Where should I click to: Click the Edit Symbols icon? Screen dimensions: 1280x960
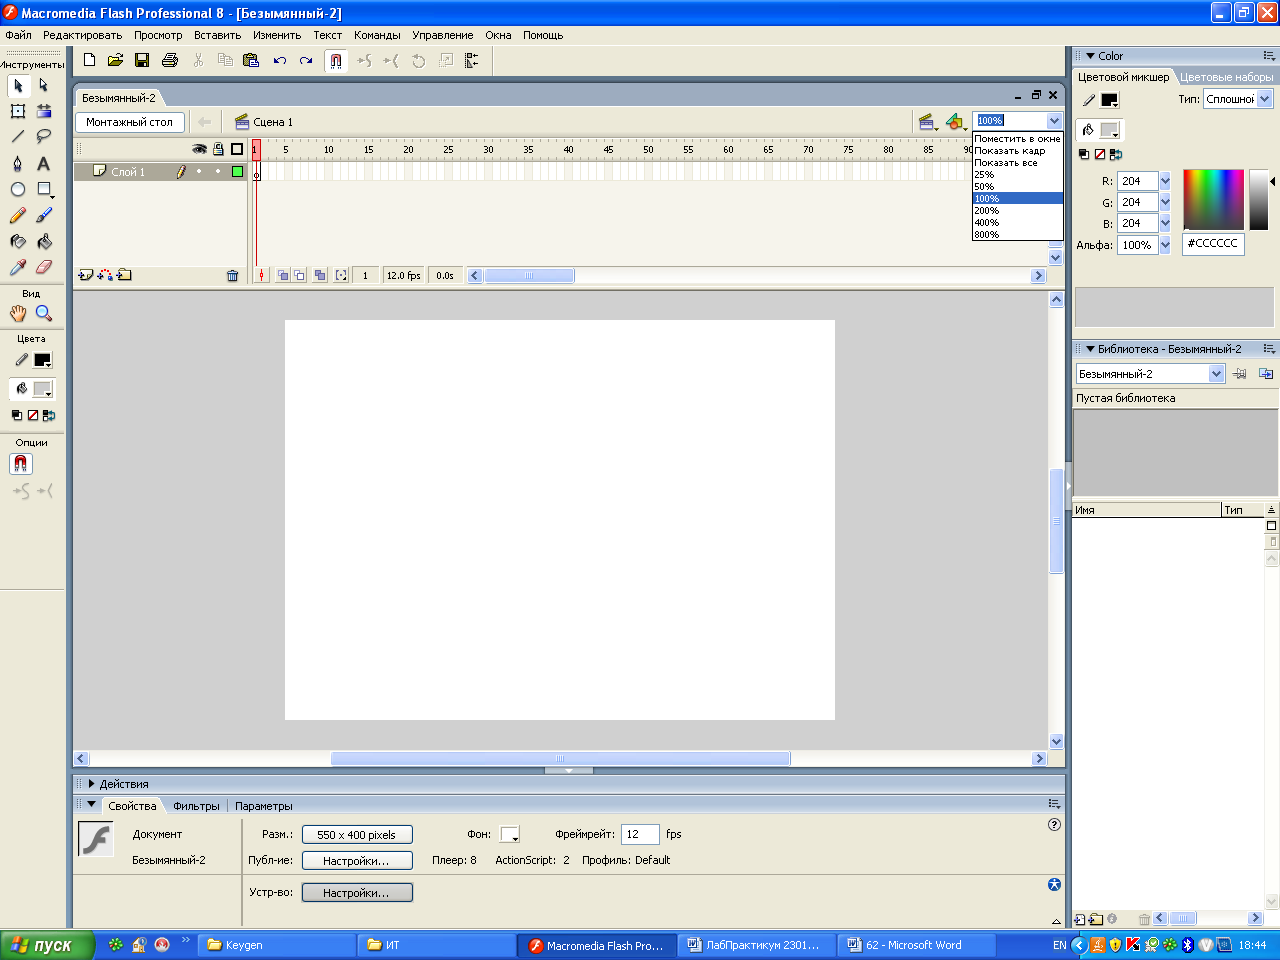coord(955,122)
